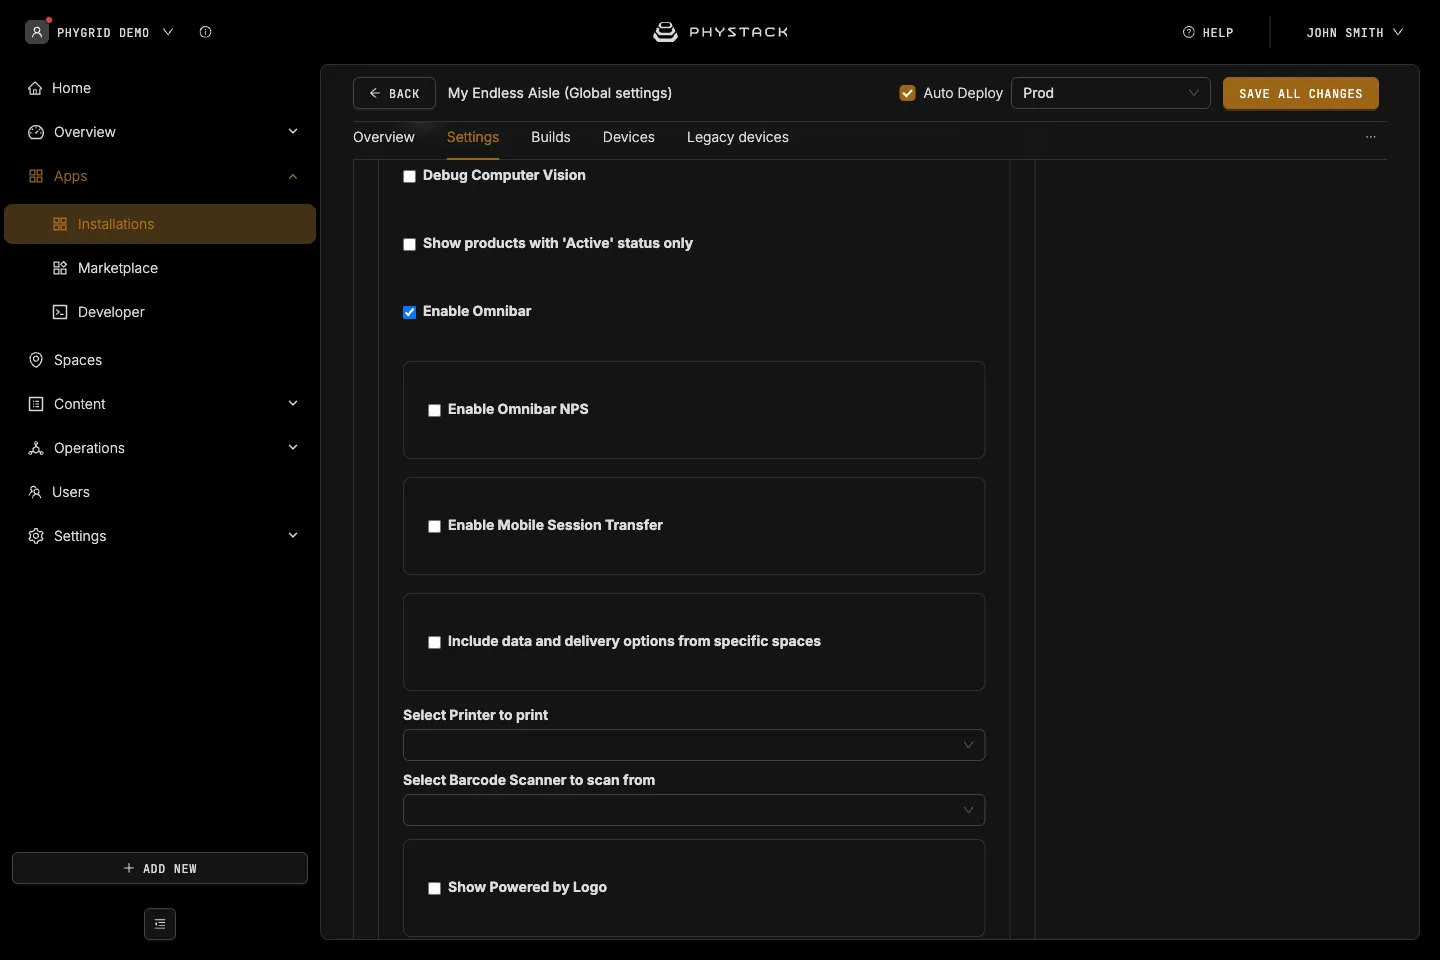Click the Home house icon in sidebar

35,88
